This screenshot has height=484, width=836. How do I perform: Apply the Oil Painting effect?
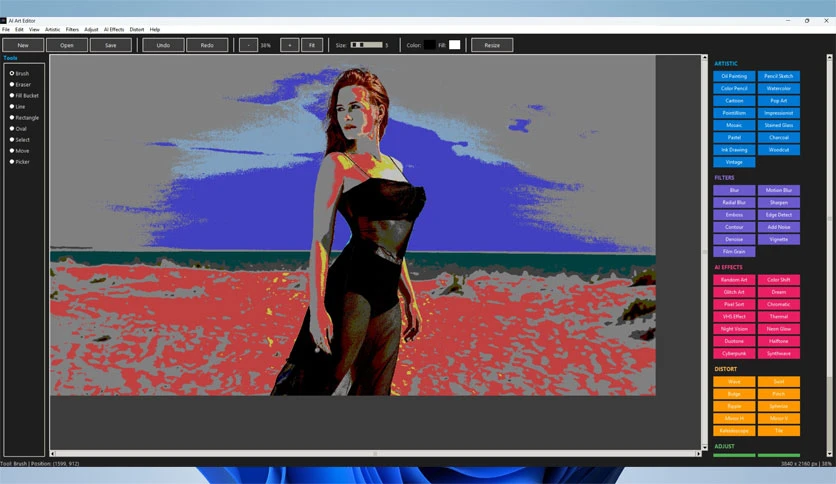coord(734,76)
